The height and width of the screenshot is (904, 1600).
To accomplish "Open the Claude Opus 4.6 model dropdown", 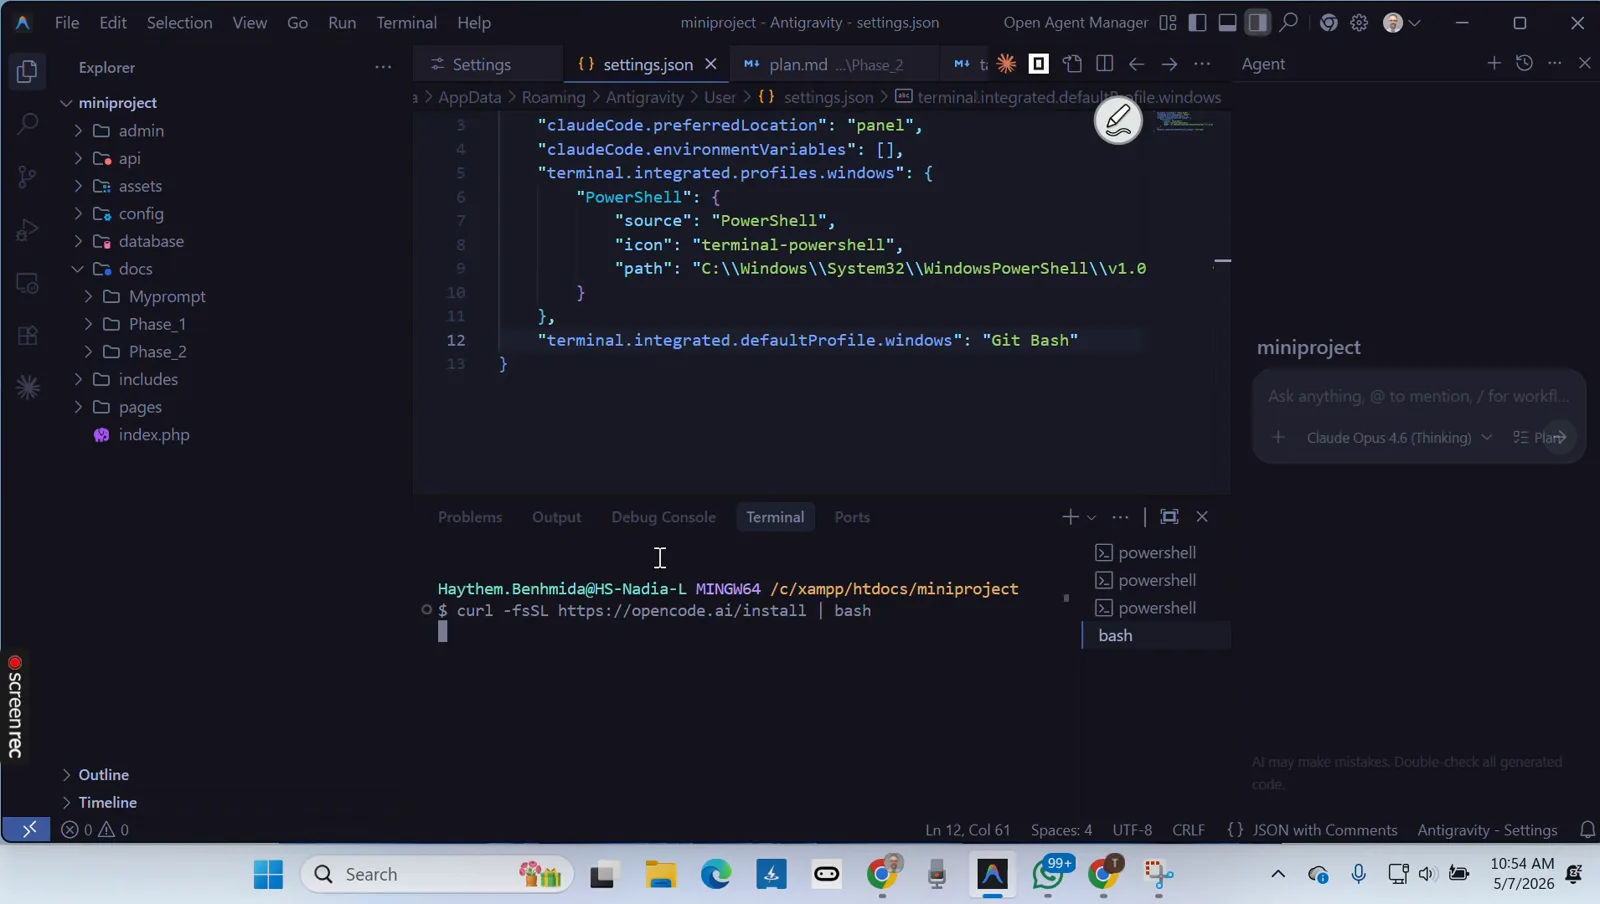I will point(1399,438).
